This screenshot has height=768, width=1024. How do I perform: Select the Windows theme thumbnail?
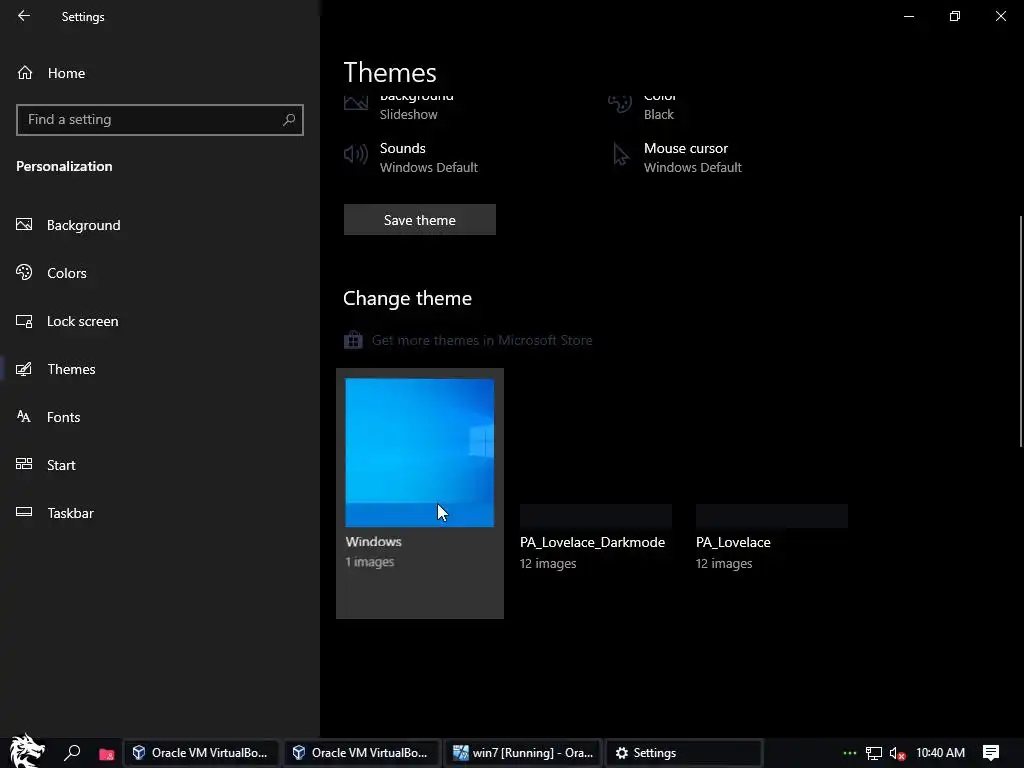420,453
